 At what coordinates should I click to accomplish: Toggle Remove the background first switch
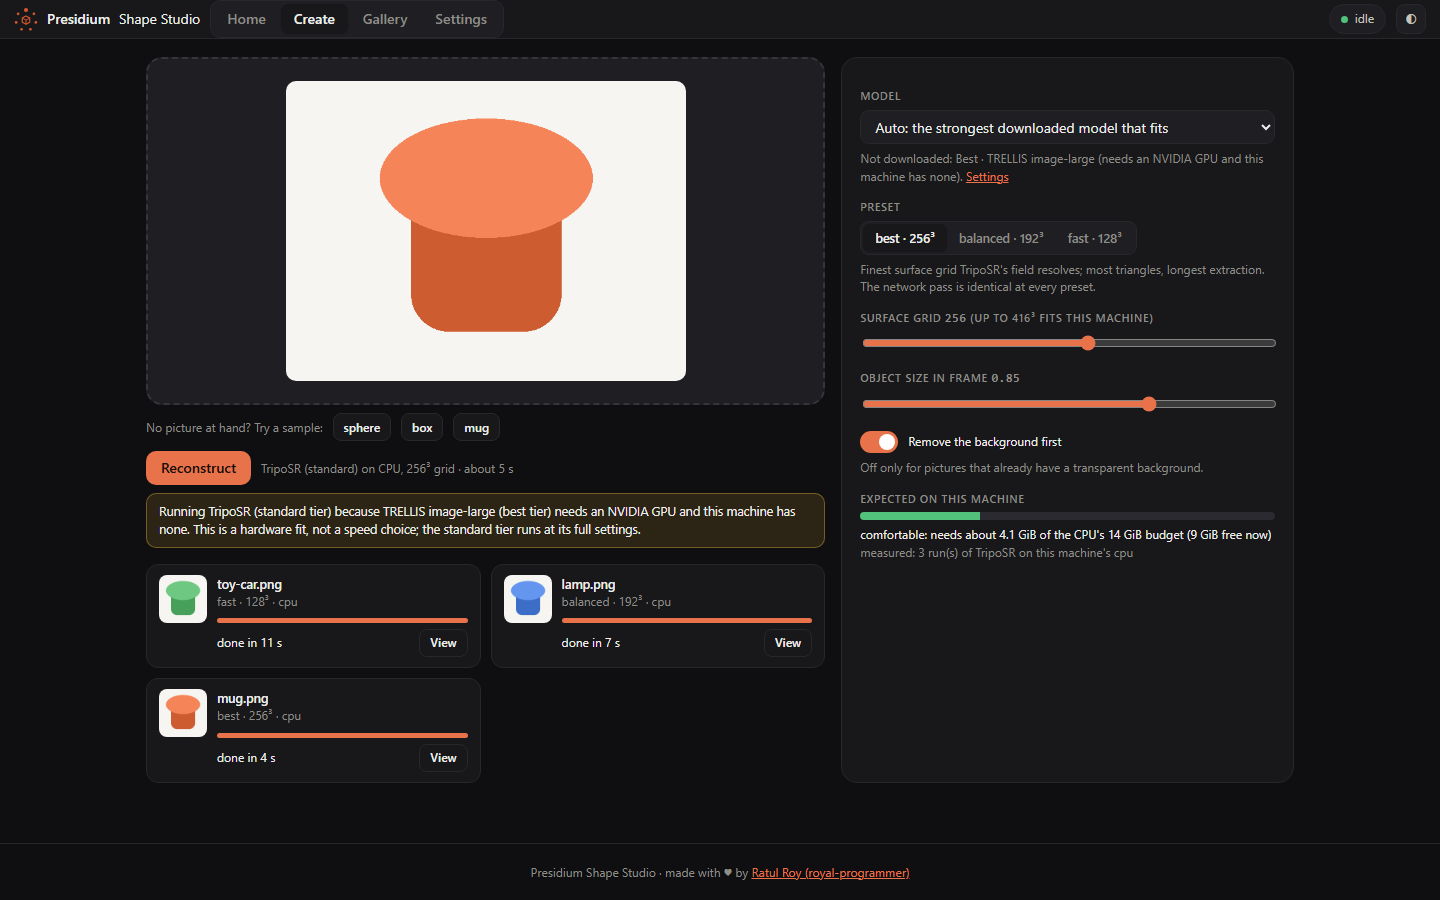click(879, 442)
